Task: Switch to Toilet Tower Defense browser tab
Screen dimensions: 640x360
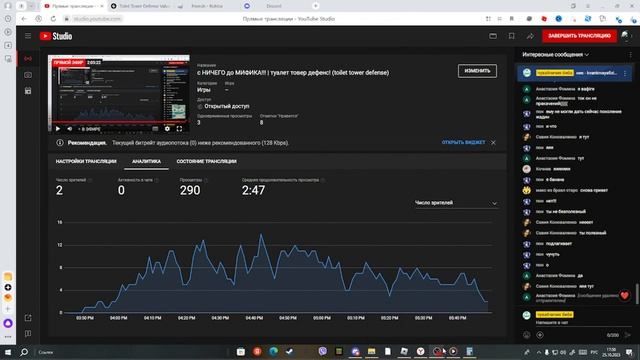Action: (140, 6)
